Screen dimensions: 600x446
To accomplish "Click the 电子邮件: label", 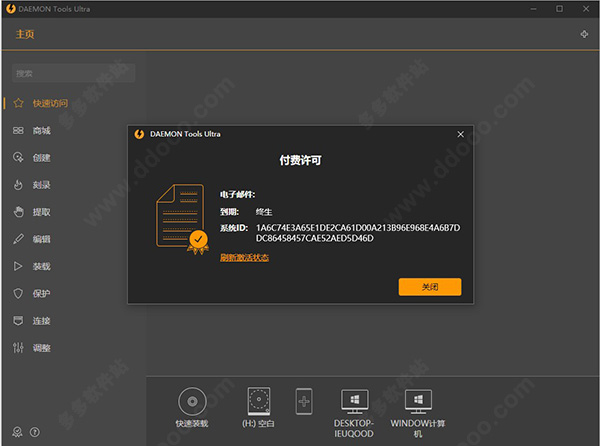I will coord(237,194).
